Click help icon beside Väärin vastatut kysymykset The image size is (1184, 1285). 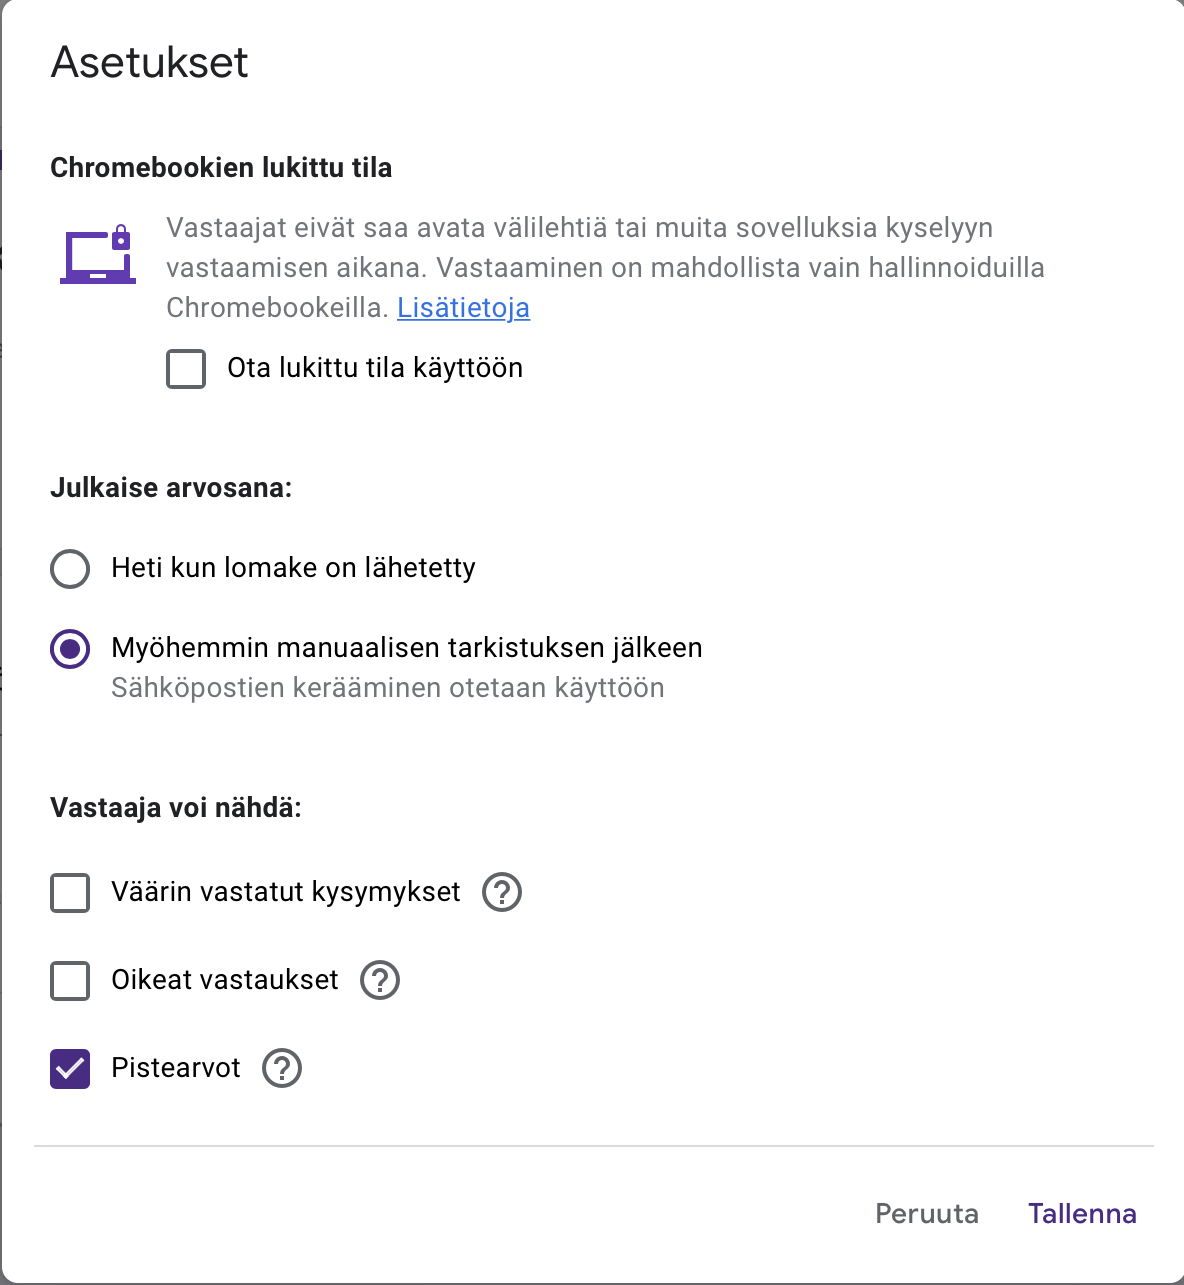coord(502,892)
